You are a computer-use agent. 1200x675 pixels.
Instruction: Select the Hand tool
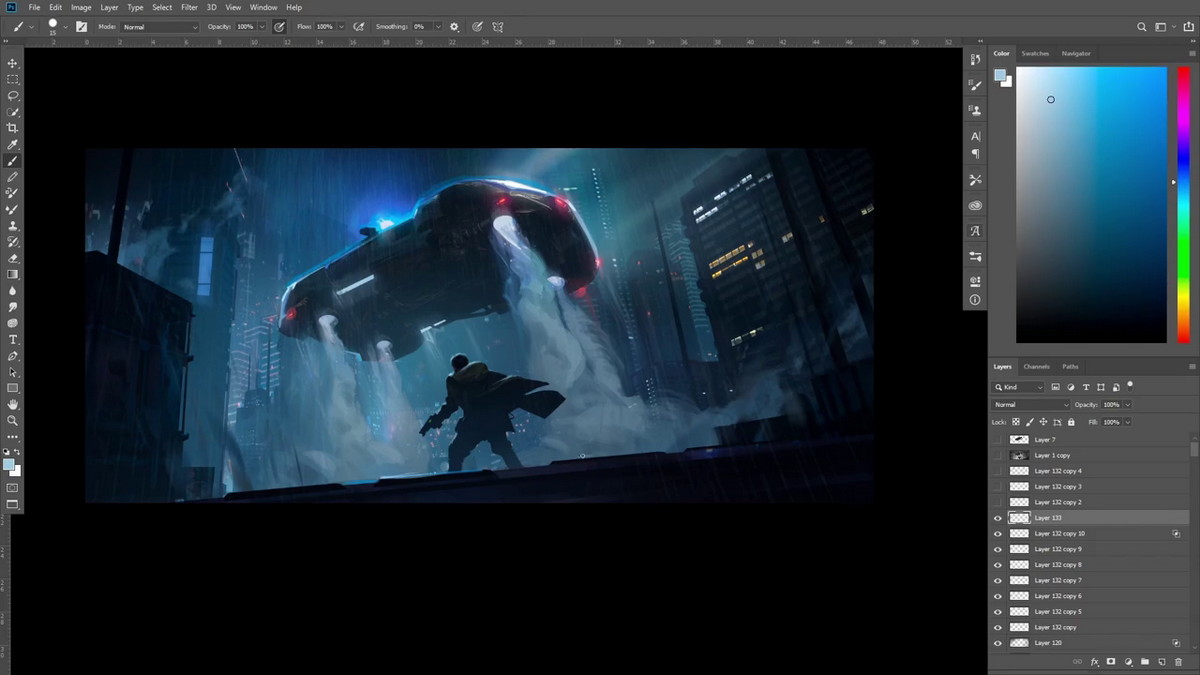(x=13, y=404)
